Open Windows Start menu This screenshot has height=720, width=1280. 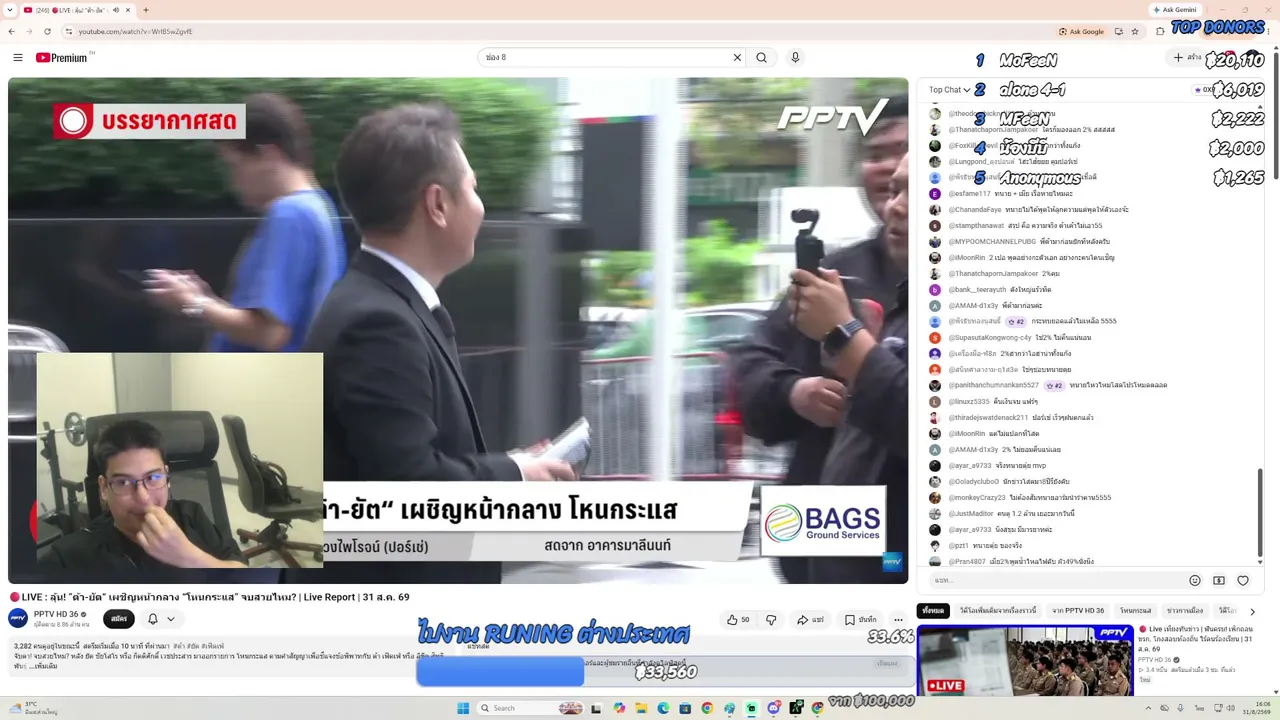click(463, 708)
